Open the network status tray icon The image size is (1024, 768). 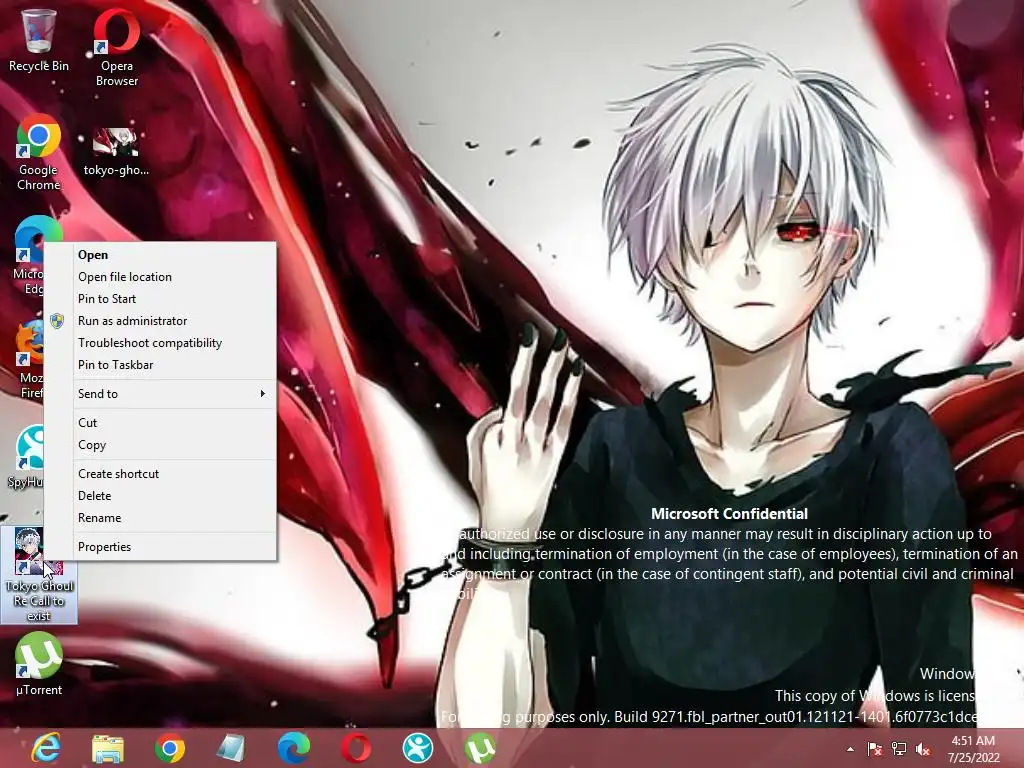899,749
